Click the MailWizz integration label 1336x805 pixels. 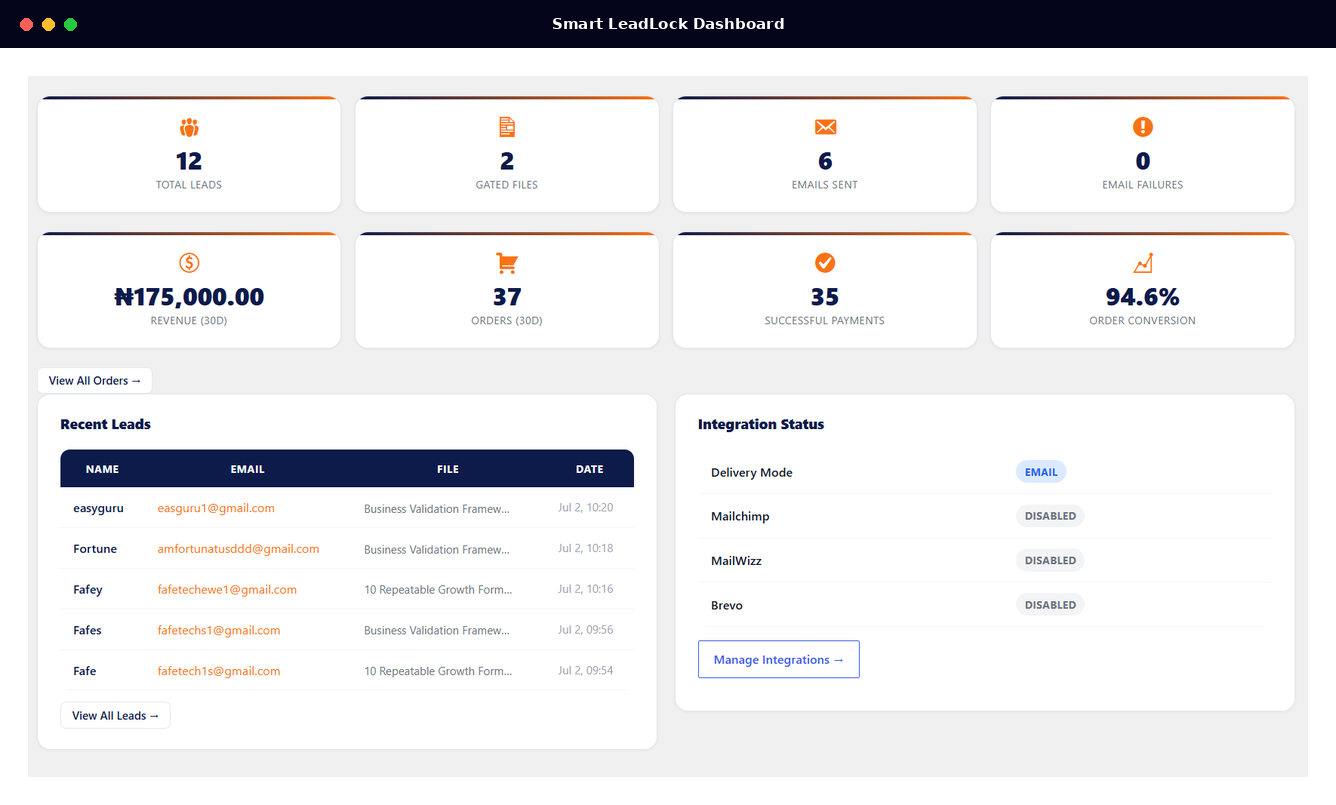pyautogui.click(x=736, y=560)
